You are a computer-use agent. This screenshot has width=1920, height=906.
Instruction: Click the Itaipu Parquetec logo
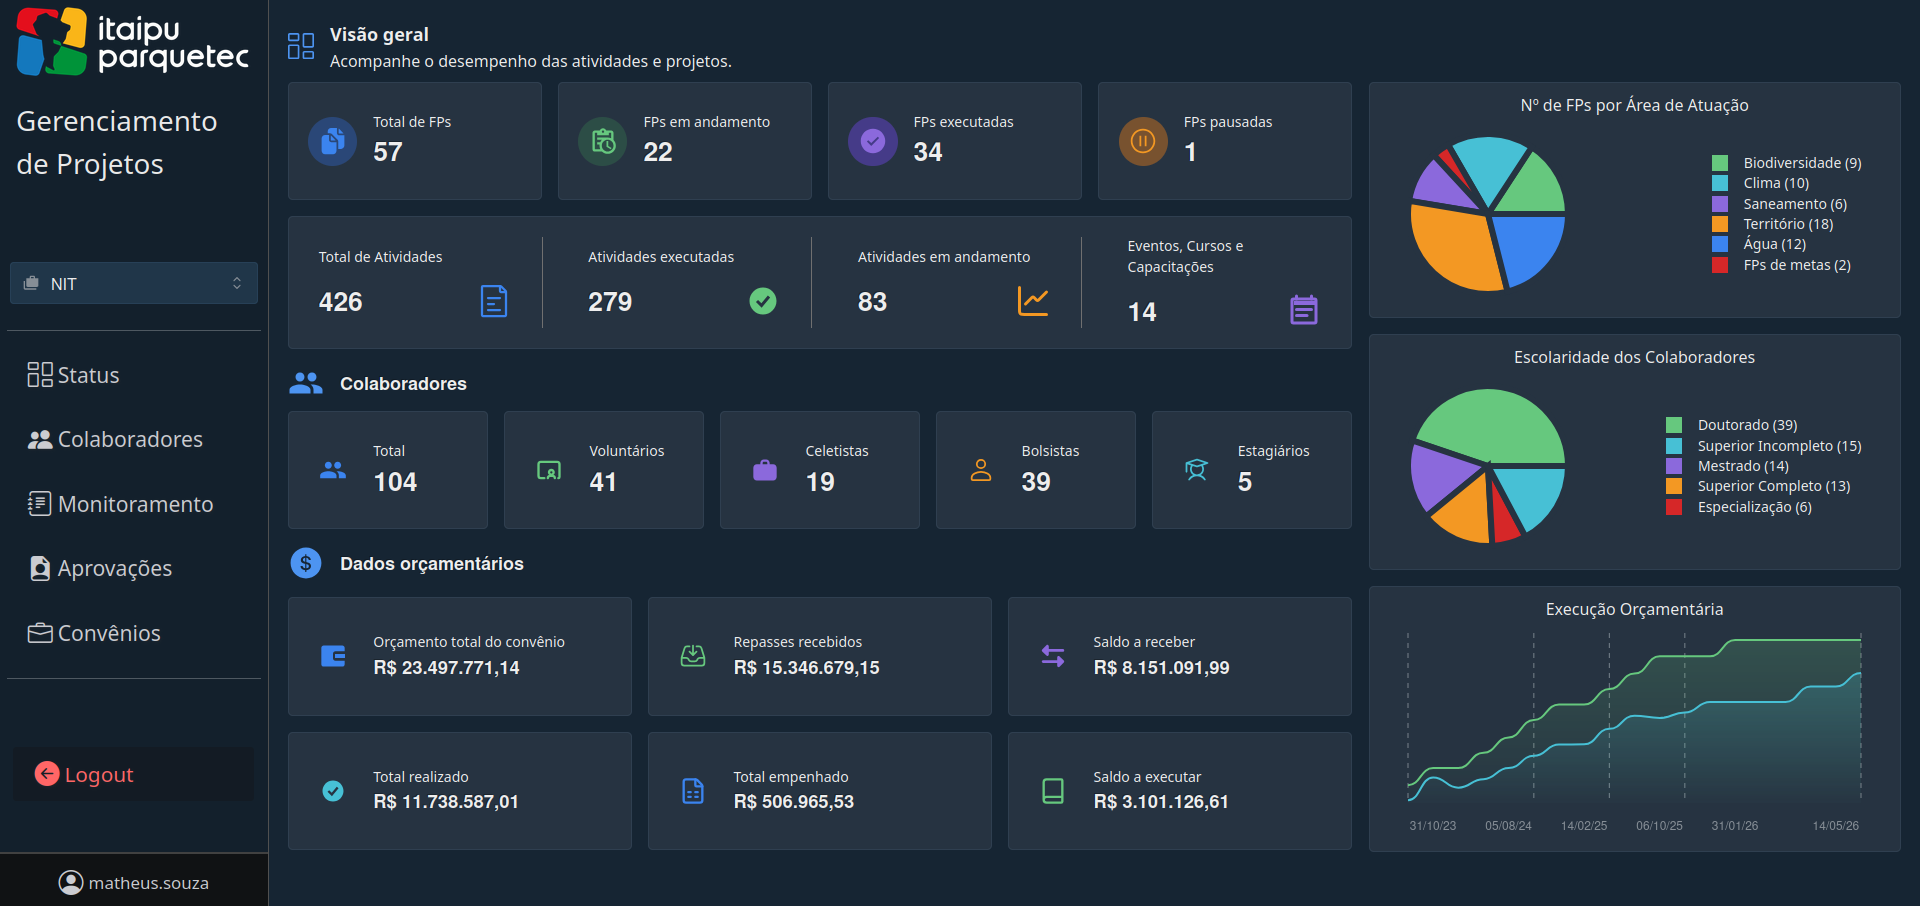coord(133,42)
